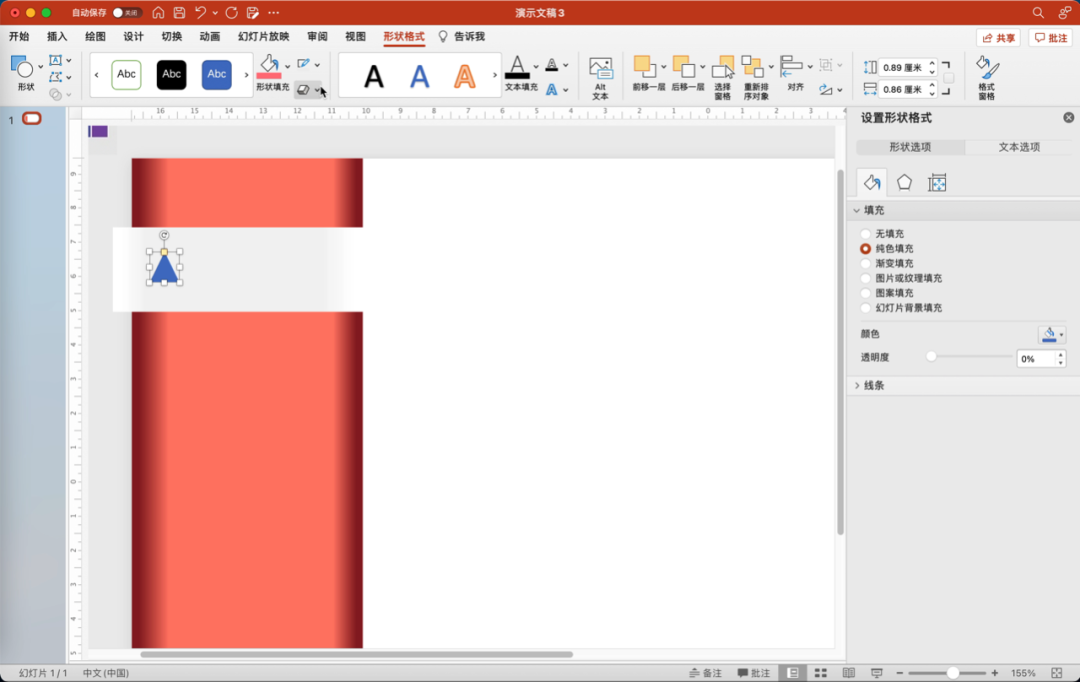1080x682 pixels.
Task: Click the text effects glowing A icon
Action: [552, 90]
